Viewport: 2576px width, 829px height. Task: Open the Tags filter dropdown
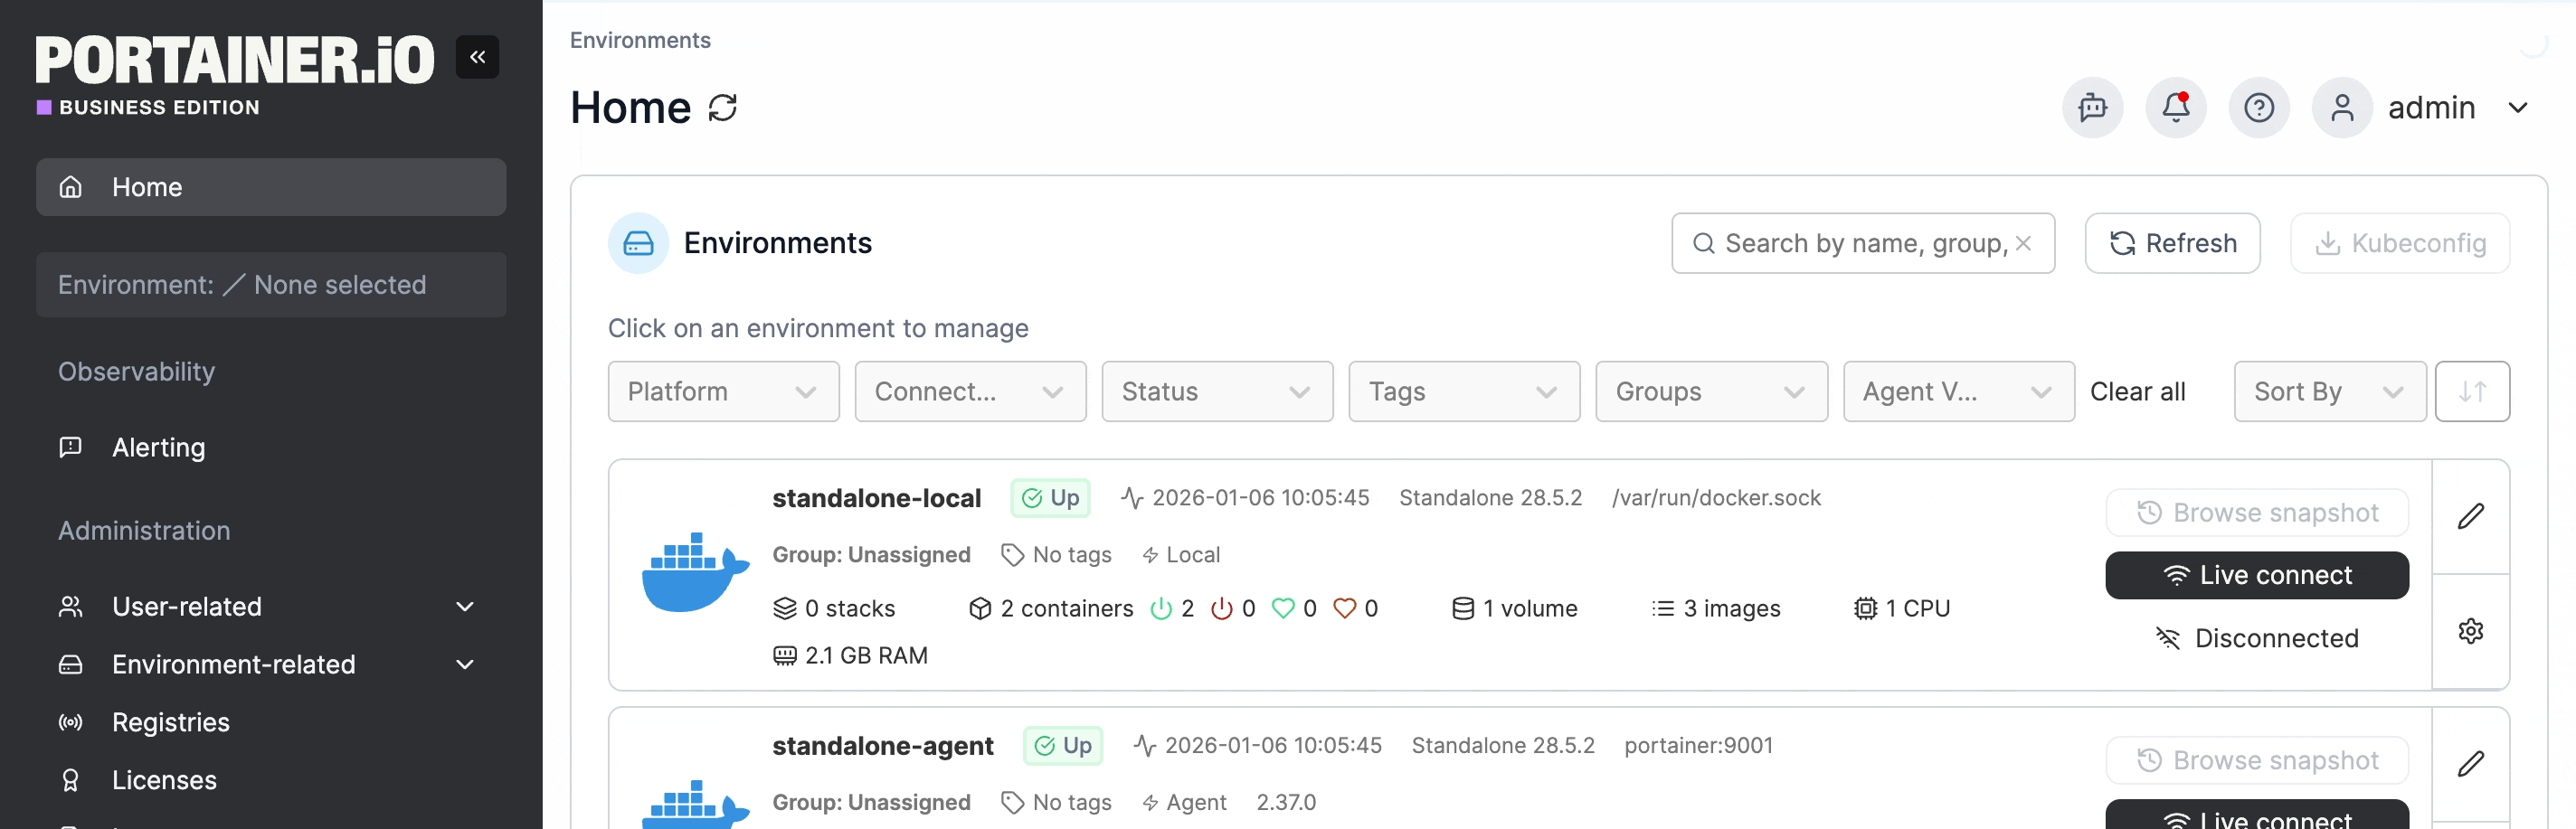[x=1464, y=391]
